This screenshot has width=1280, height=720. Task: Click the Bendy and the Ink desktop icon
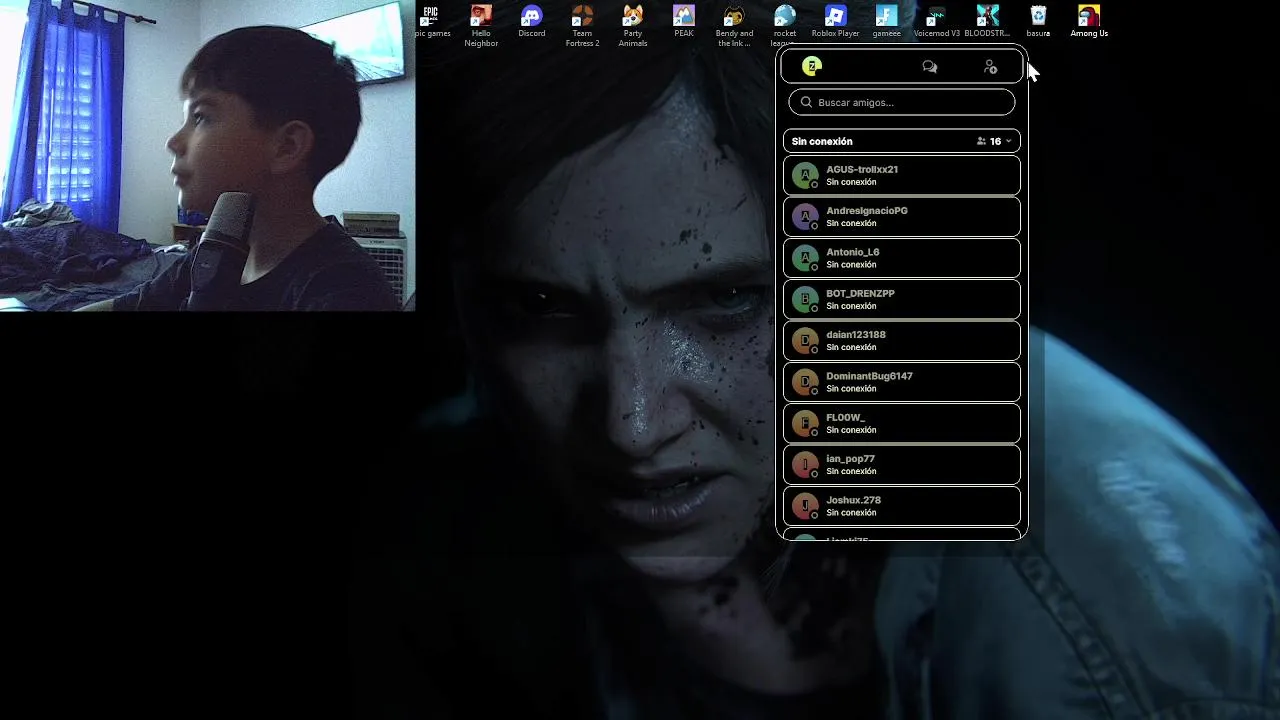click(x=734, y=27)
